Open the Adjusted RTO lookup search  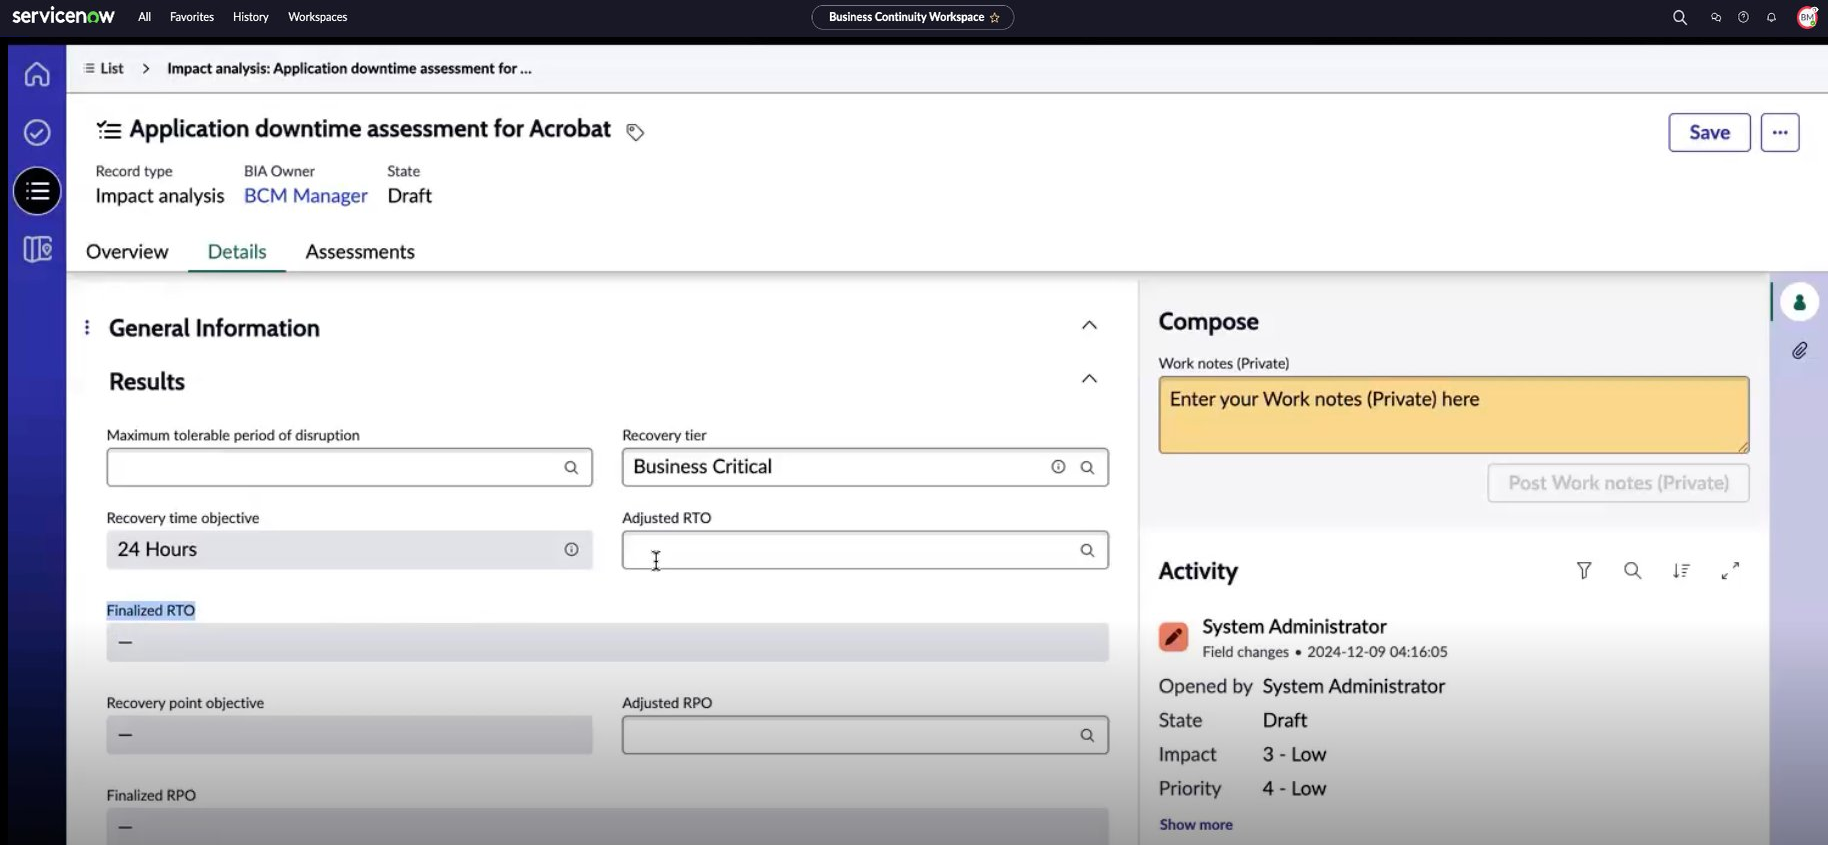click(1087, 550)
